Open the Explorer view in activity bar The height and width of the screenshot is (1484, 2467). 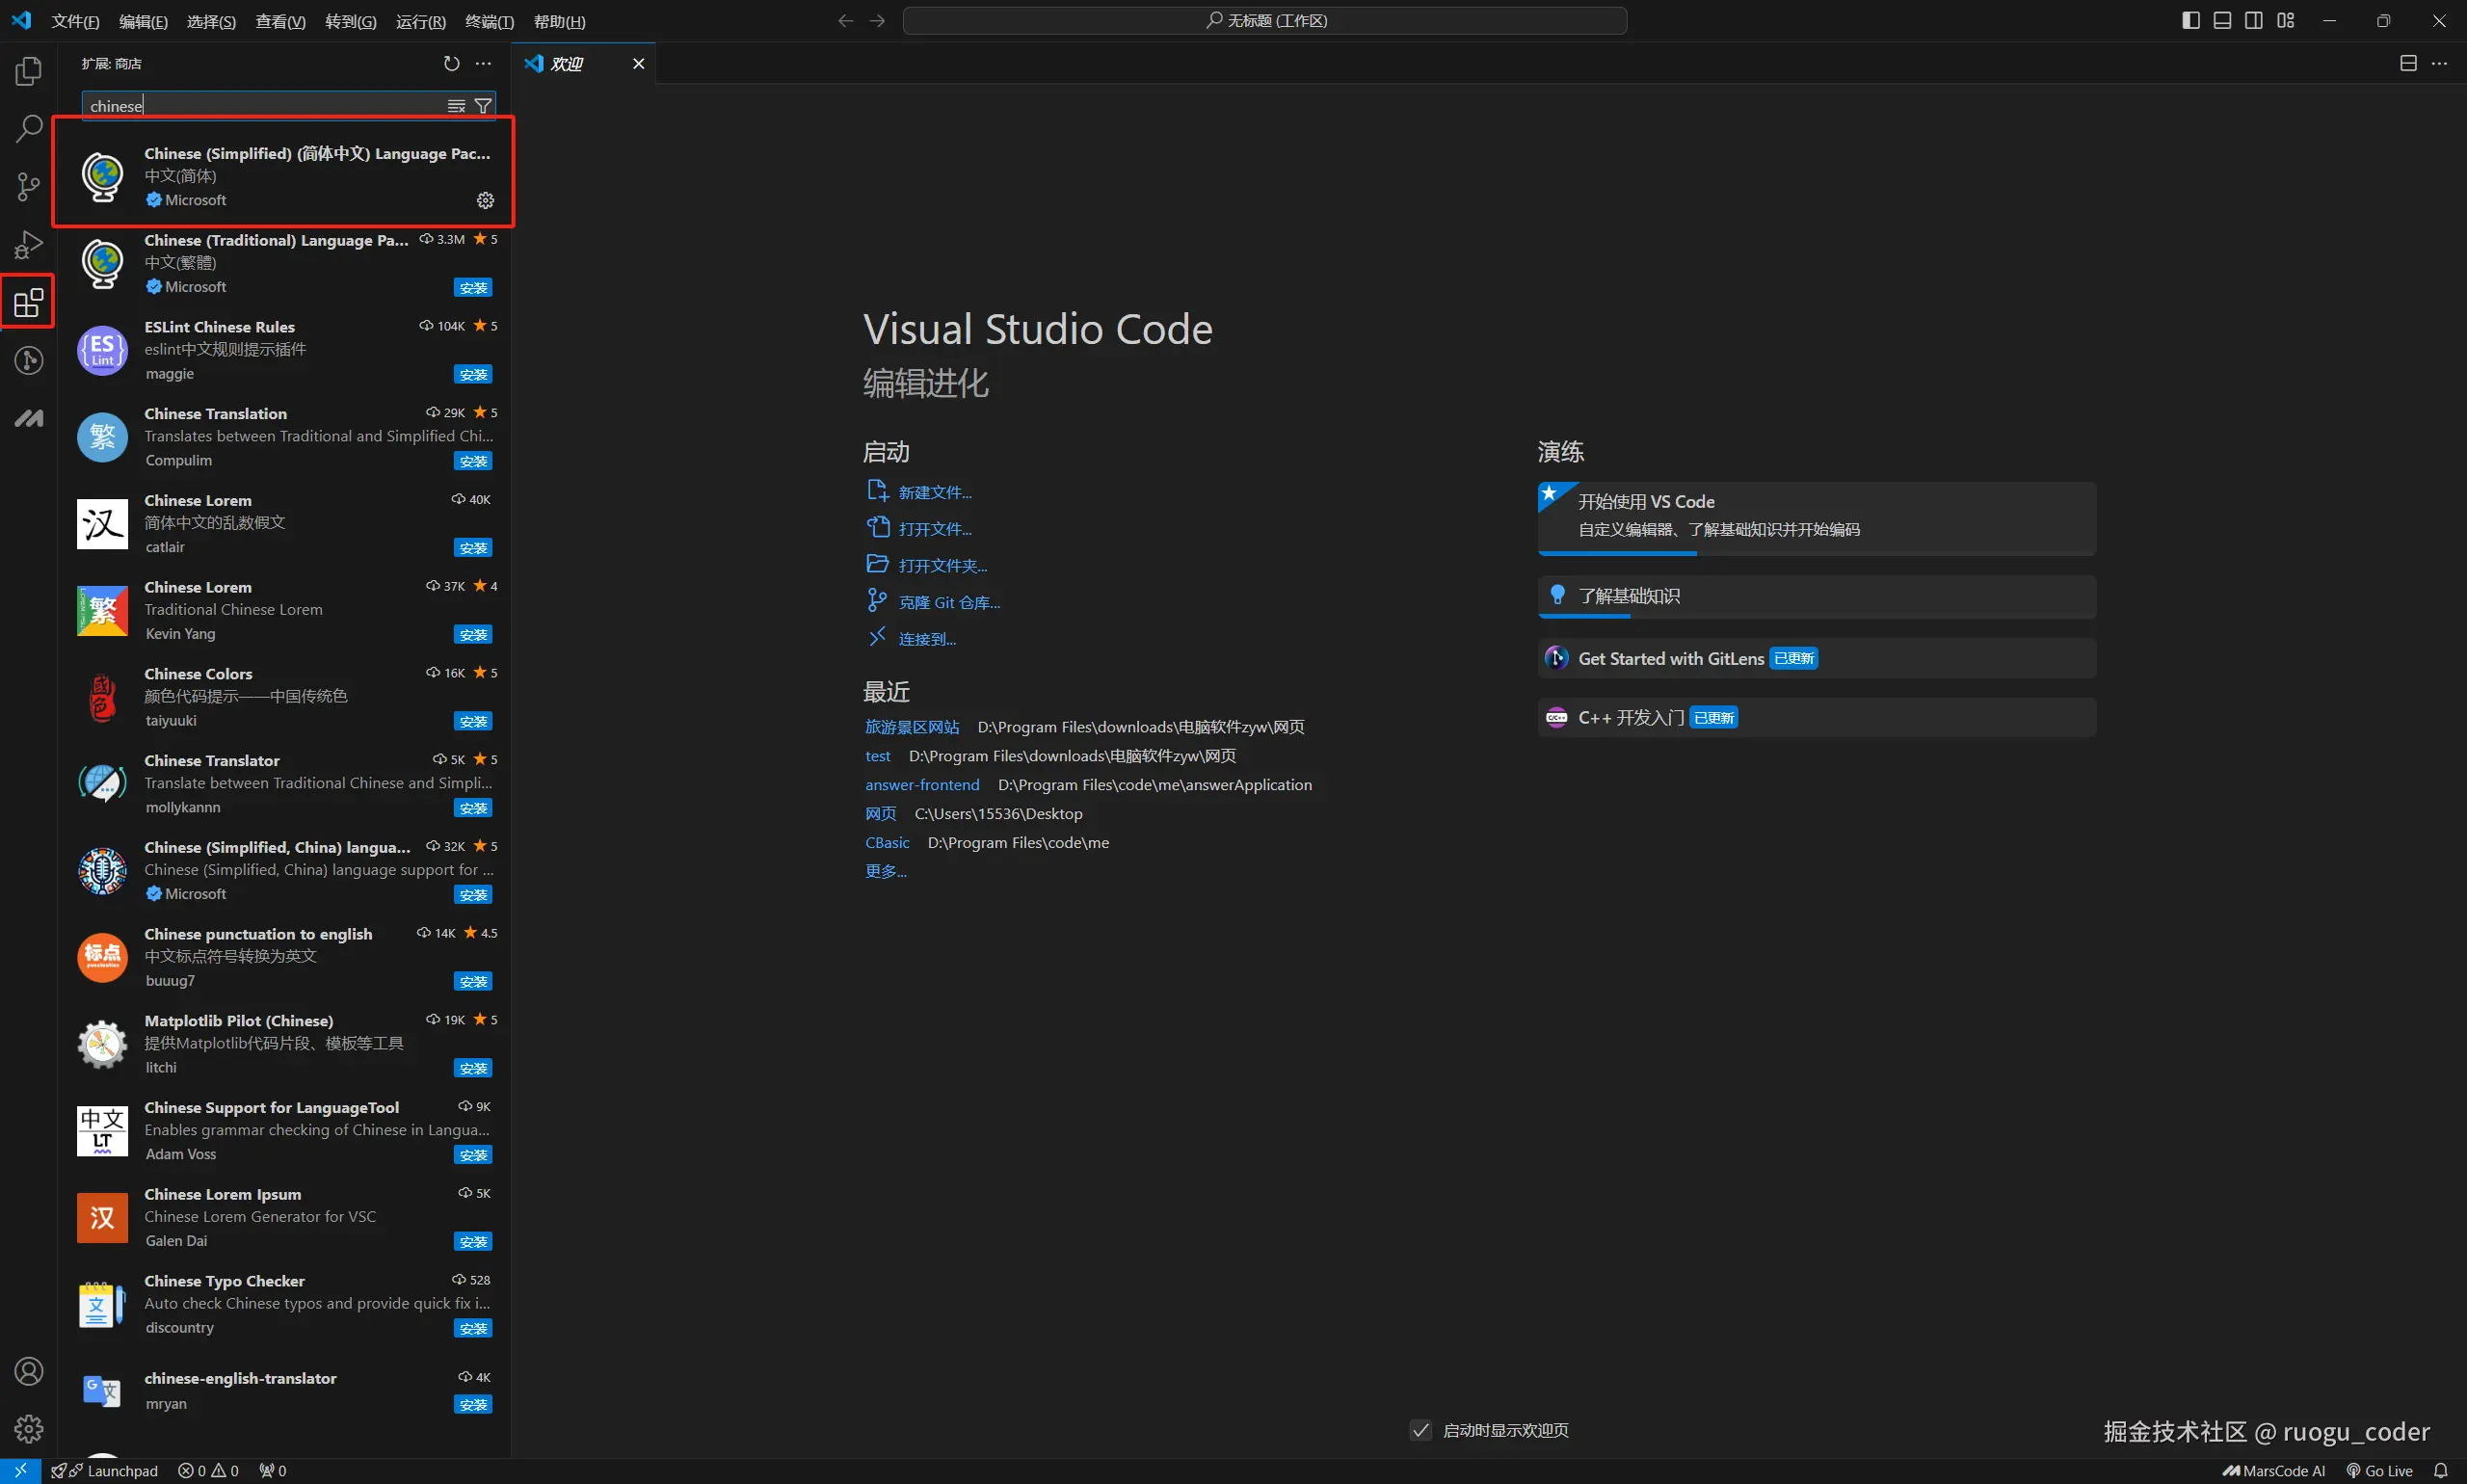point(29,71)
